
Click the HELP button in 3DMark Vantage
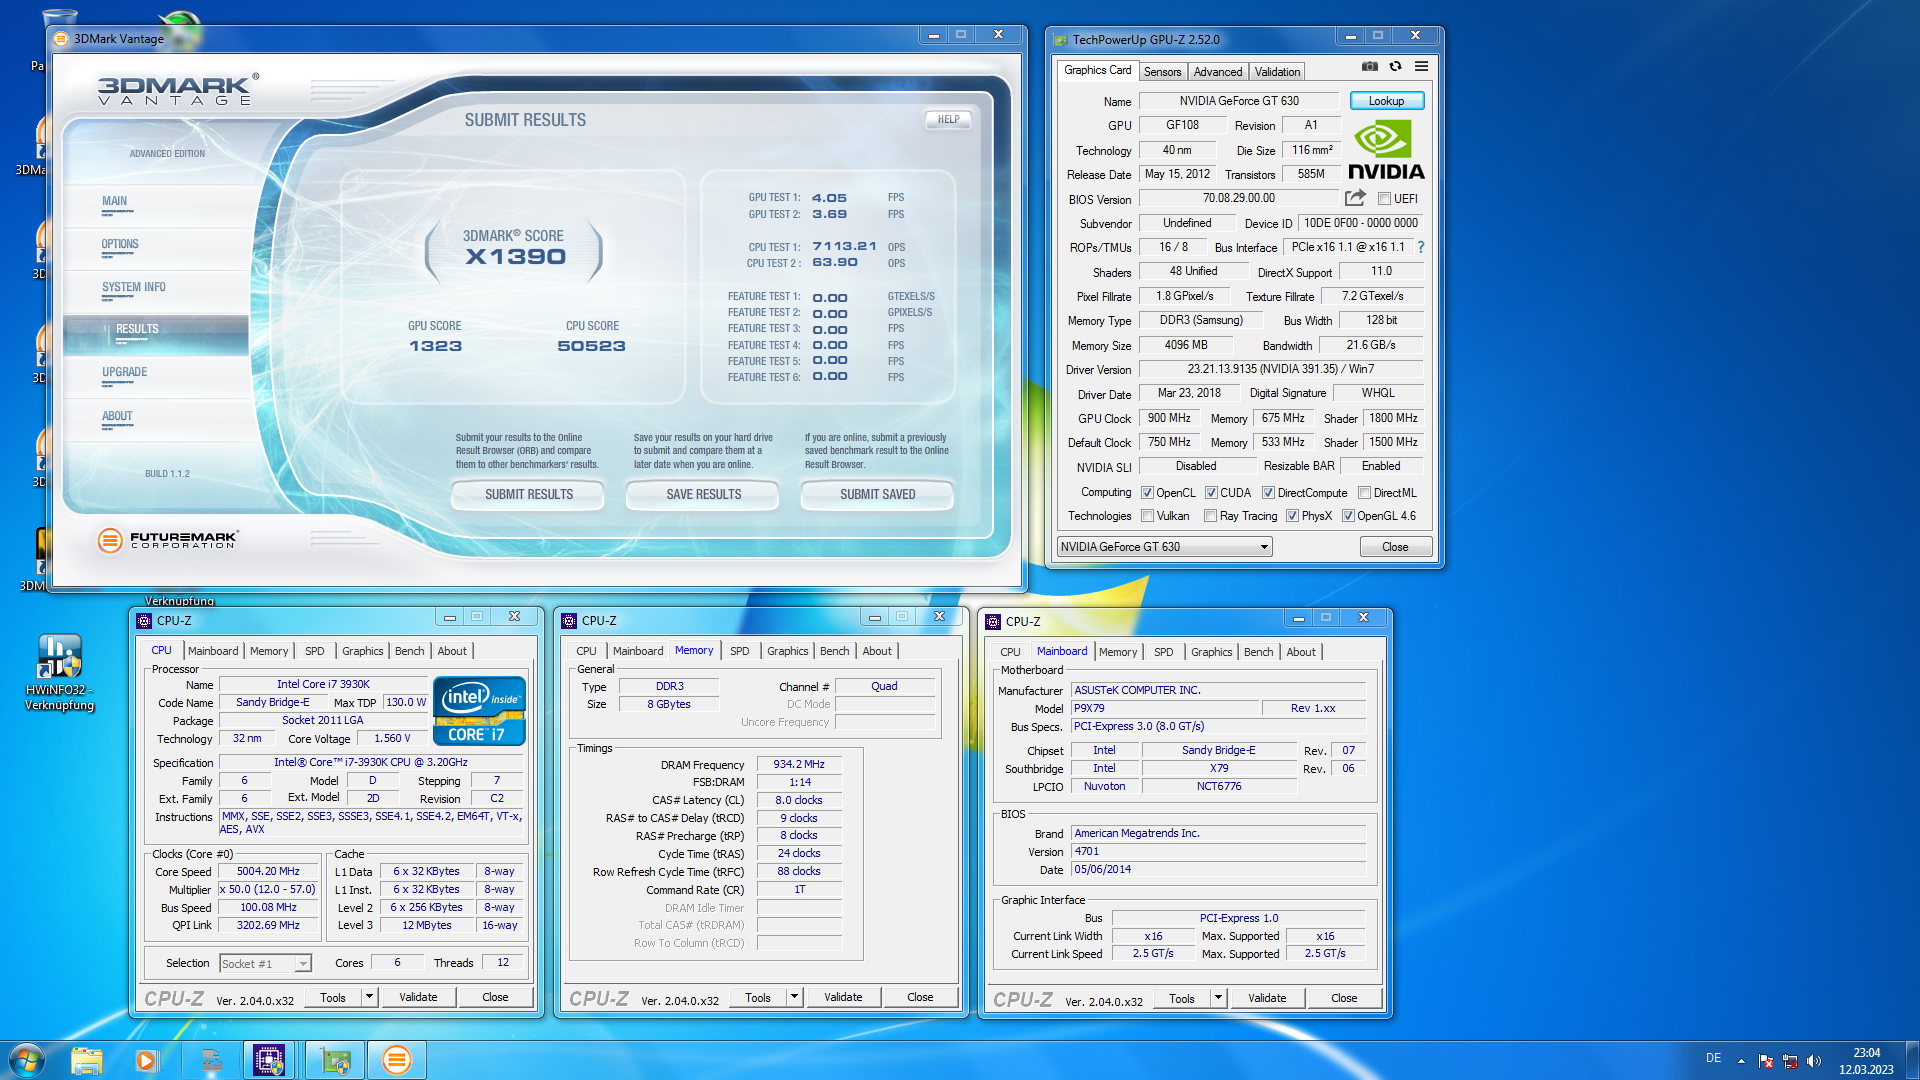point(948,119)
